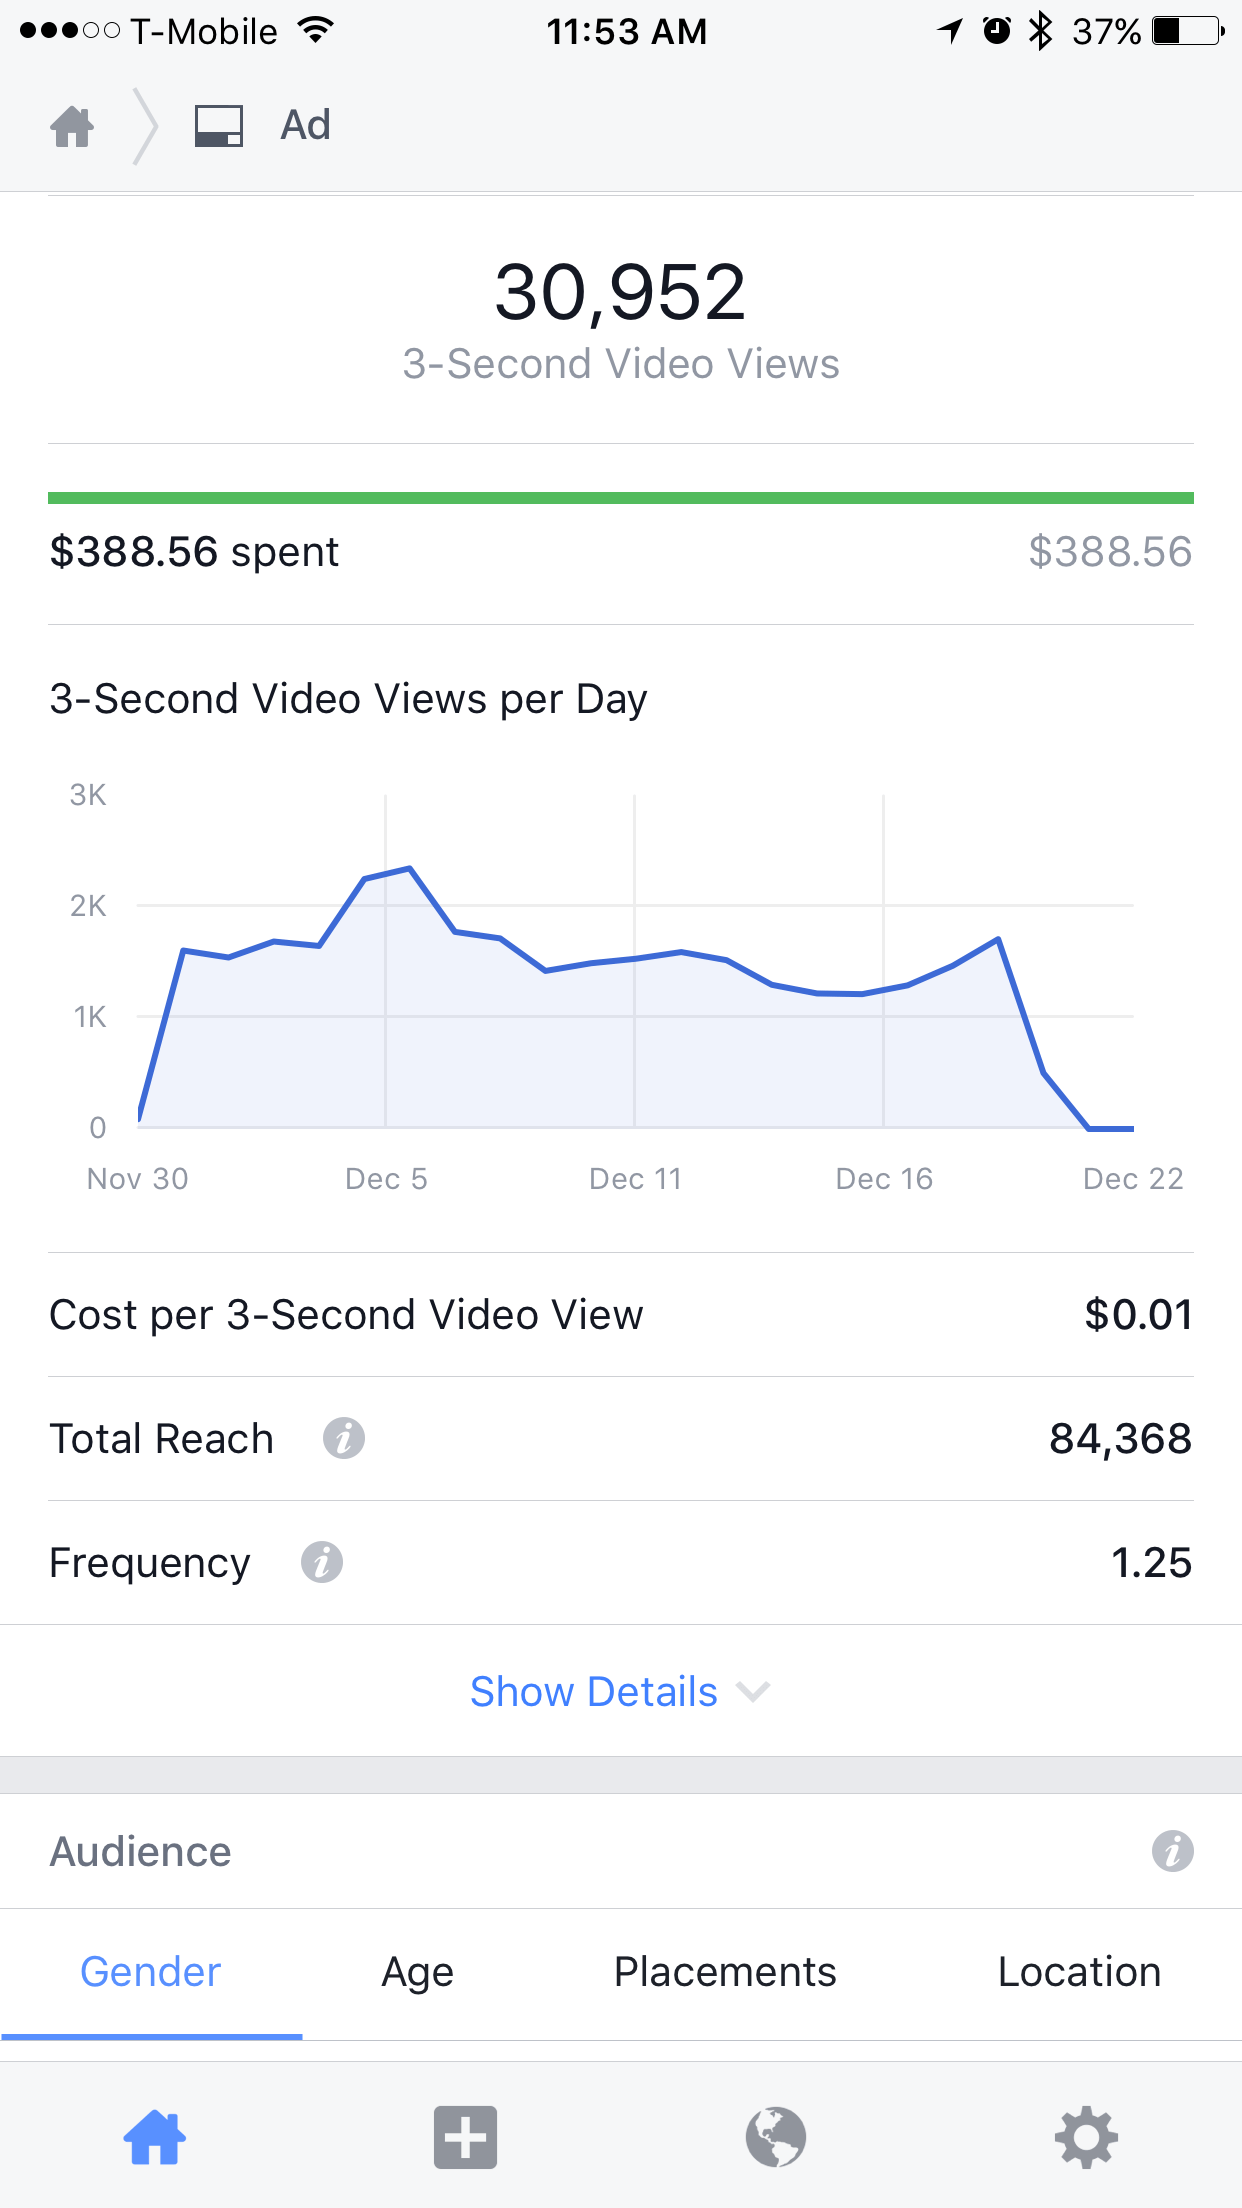
Task: Tap the Ad placement icon in breadcrumb
Action: [218, 126]
